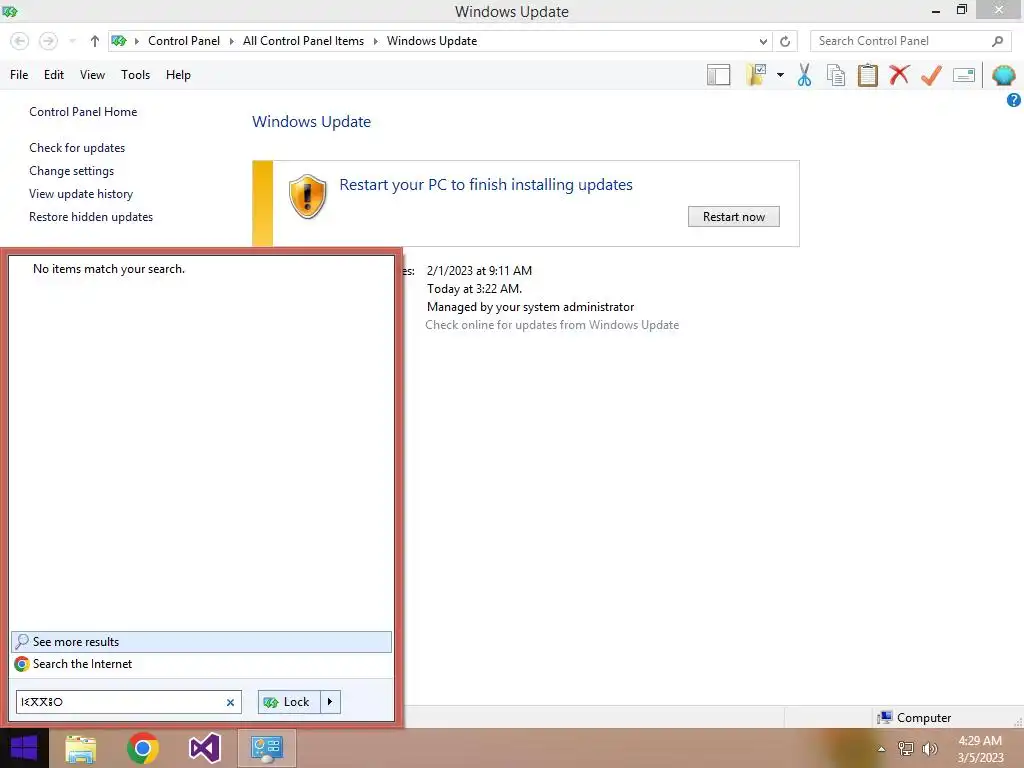
Task: Click the Windows Start button
Action: click(24, 748)
